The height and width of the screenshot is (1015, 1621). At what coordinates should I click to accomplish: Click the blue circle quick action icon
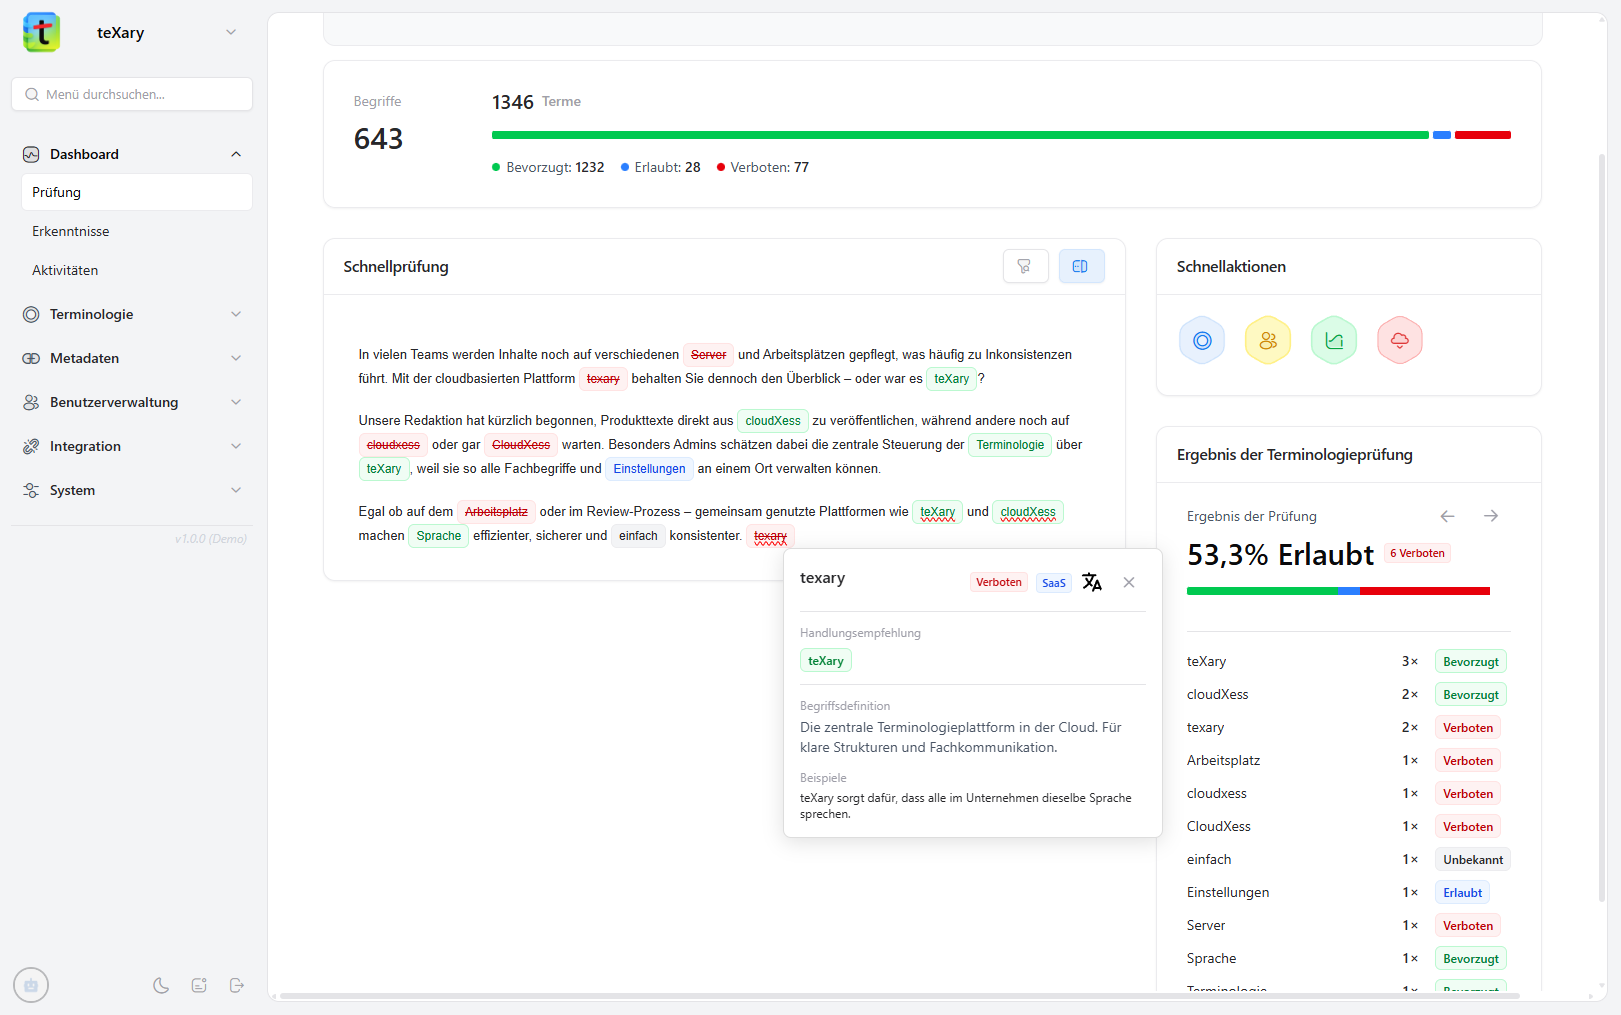[1202, 341]
